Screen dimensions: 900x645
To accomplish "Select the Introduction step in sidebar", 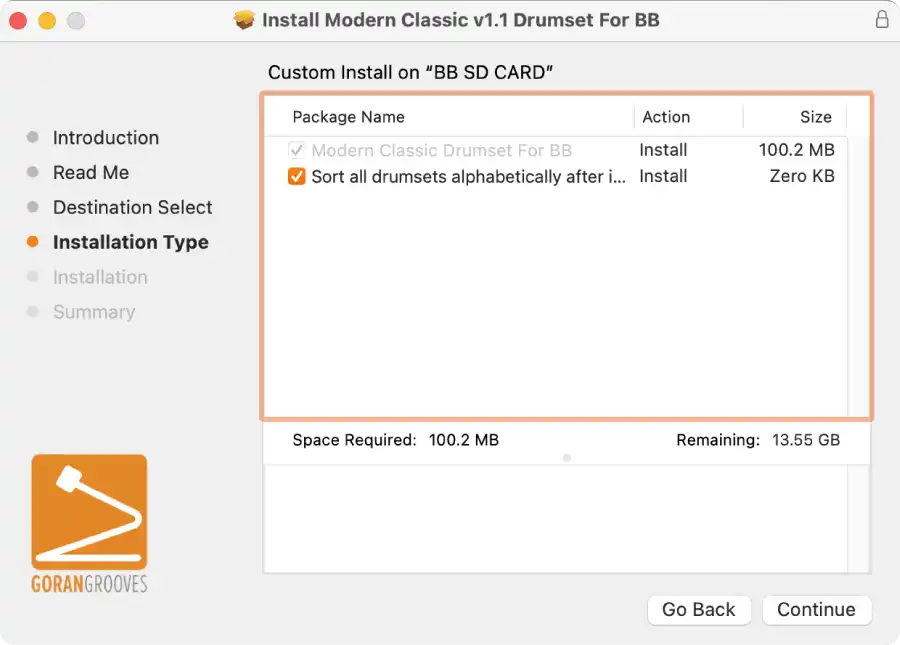I will coord(106,138).
